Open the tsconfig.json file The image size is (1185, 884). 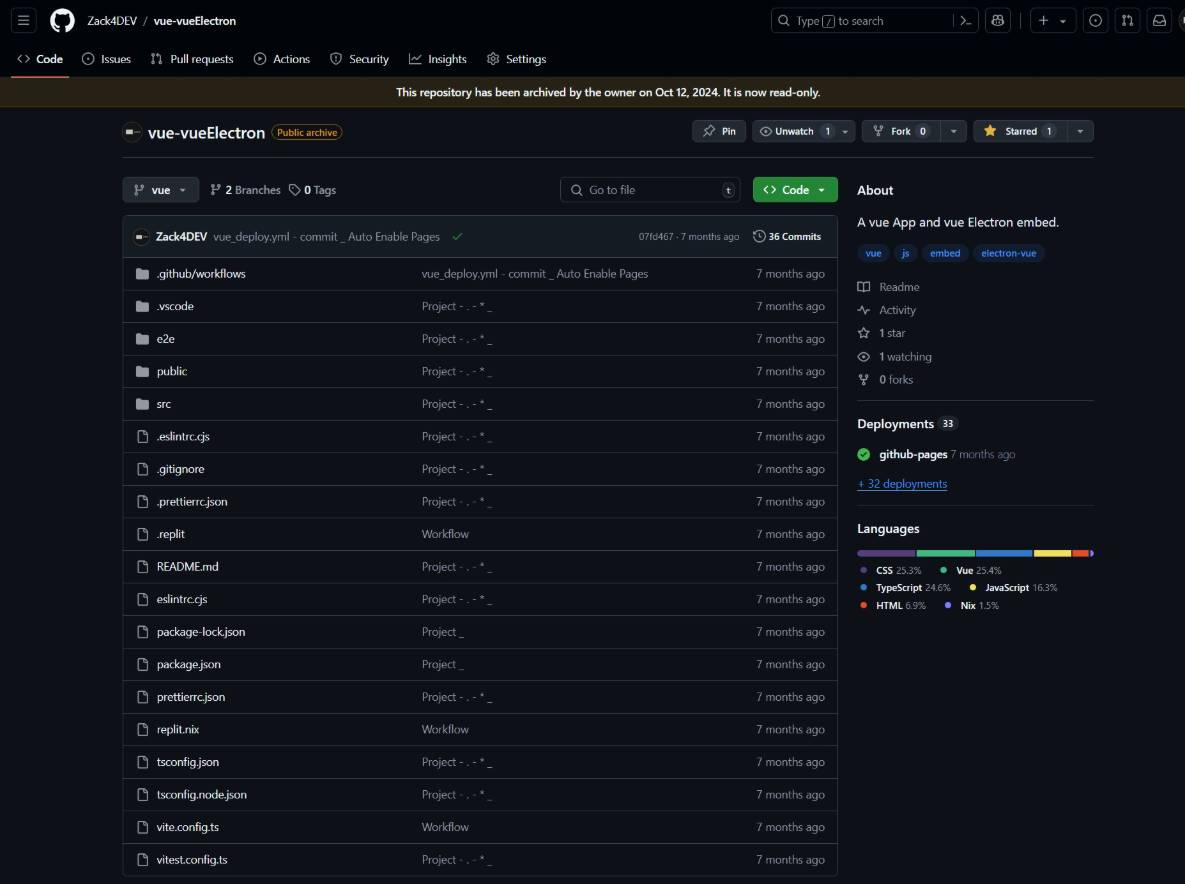pyautogui.click(x=187, y=762)
